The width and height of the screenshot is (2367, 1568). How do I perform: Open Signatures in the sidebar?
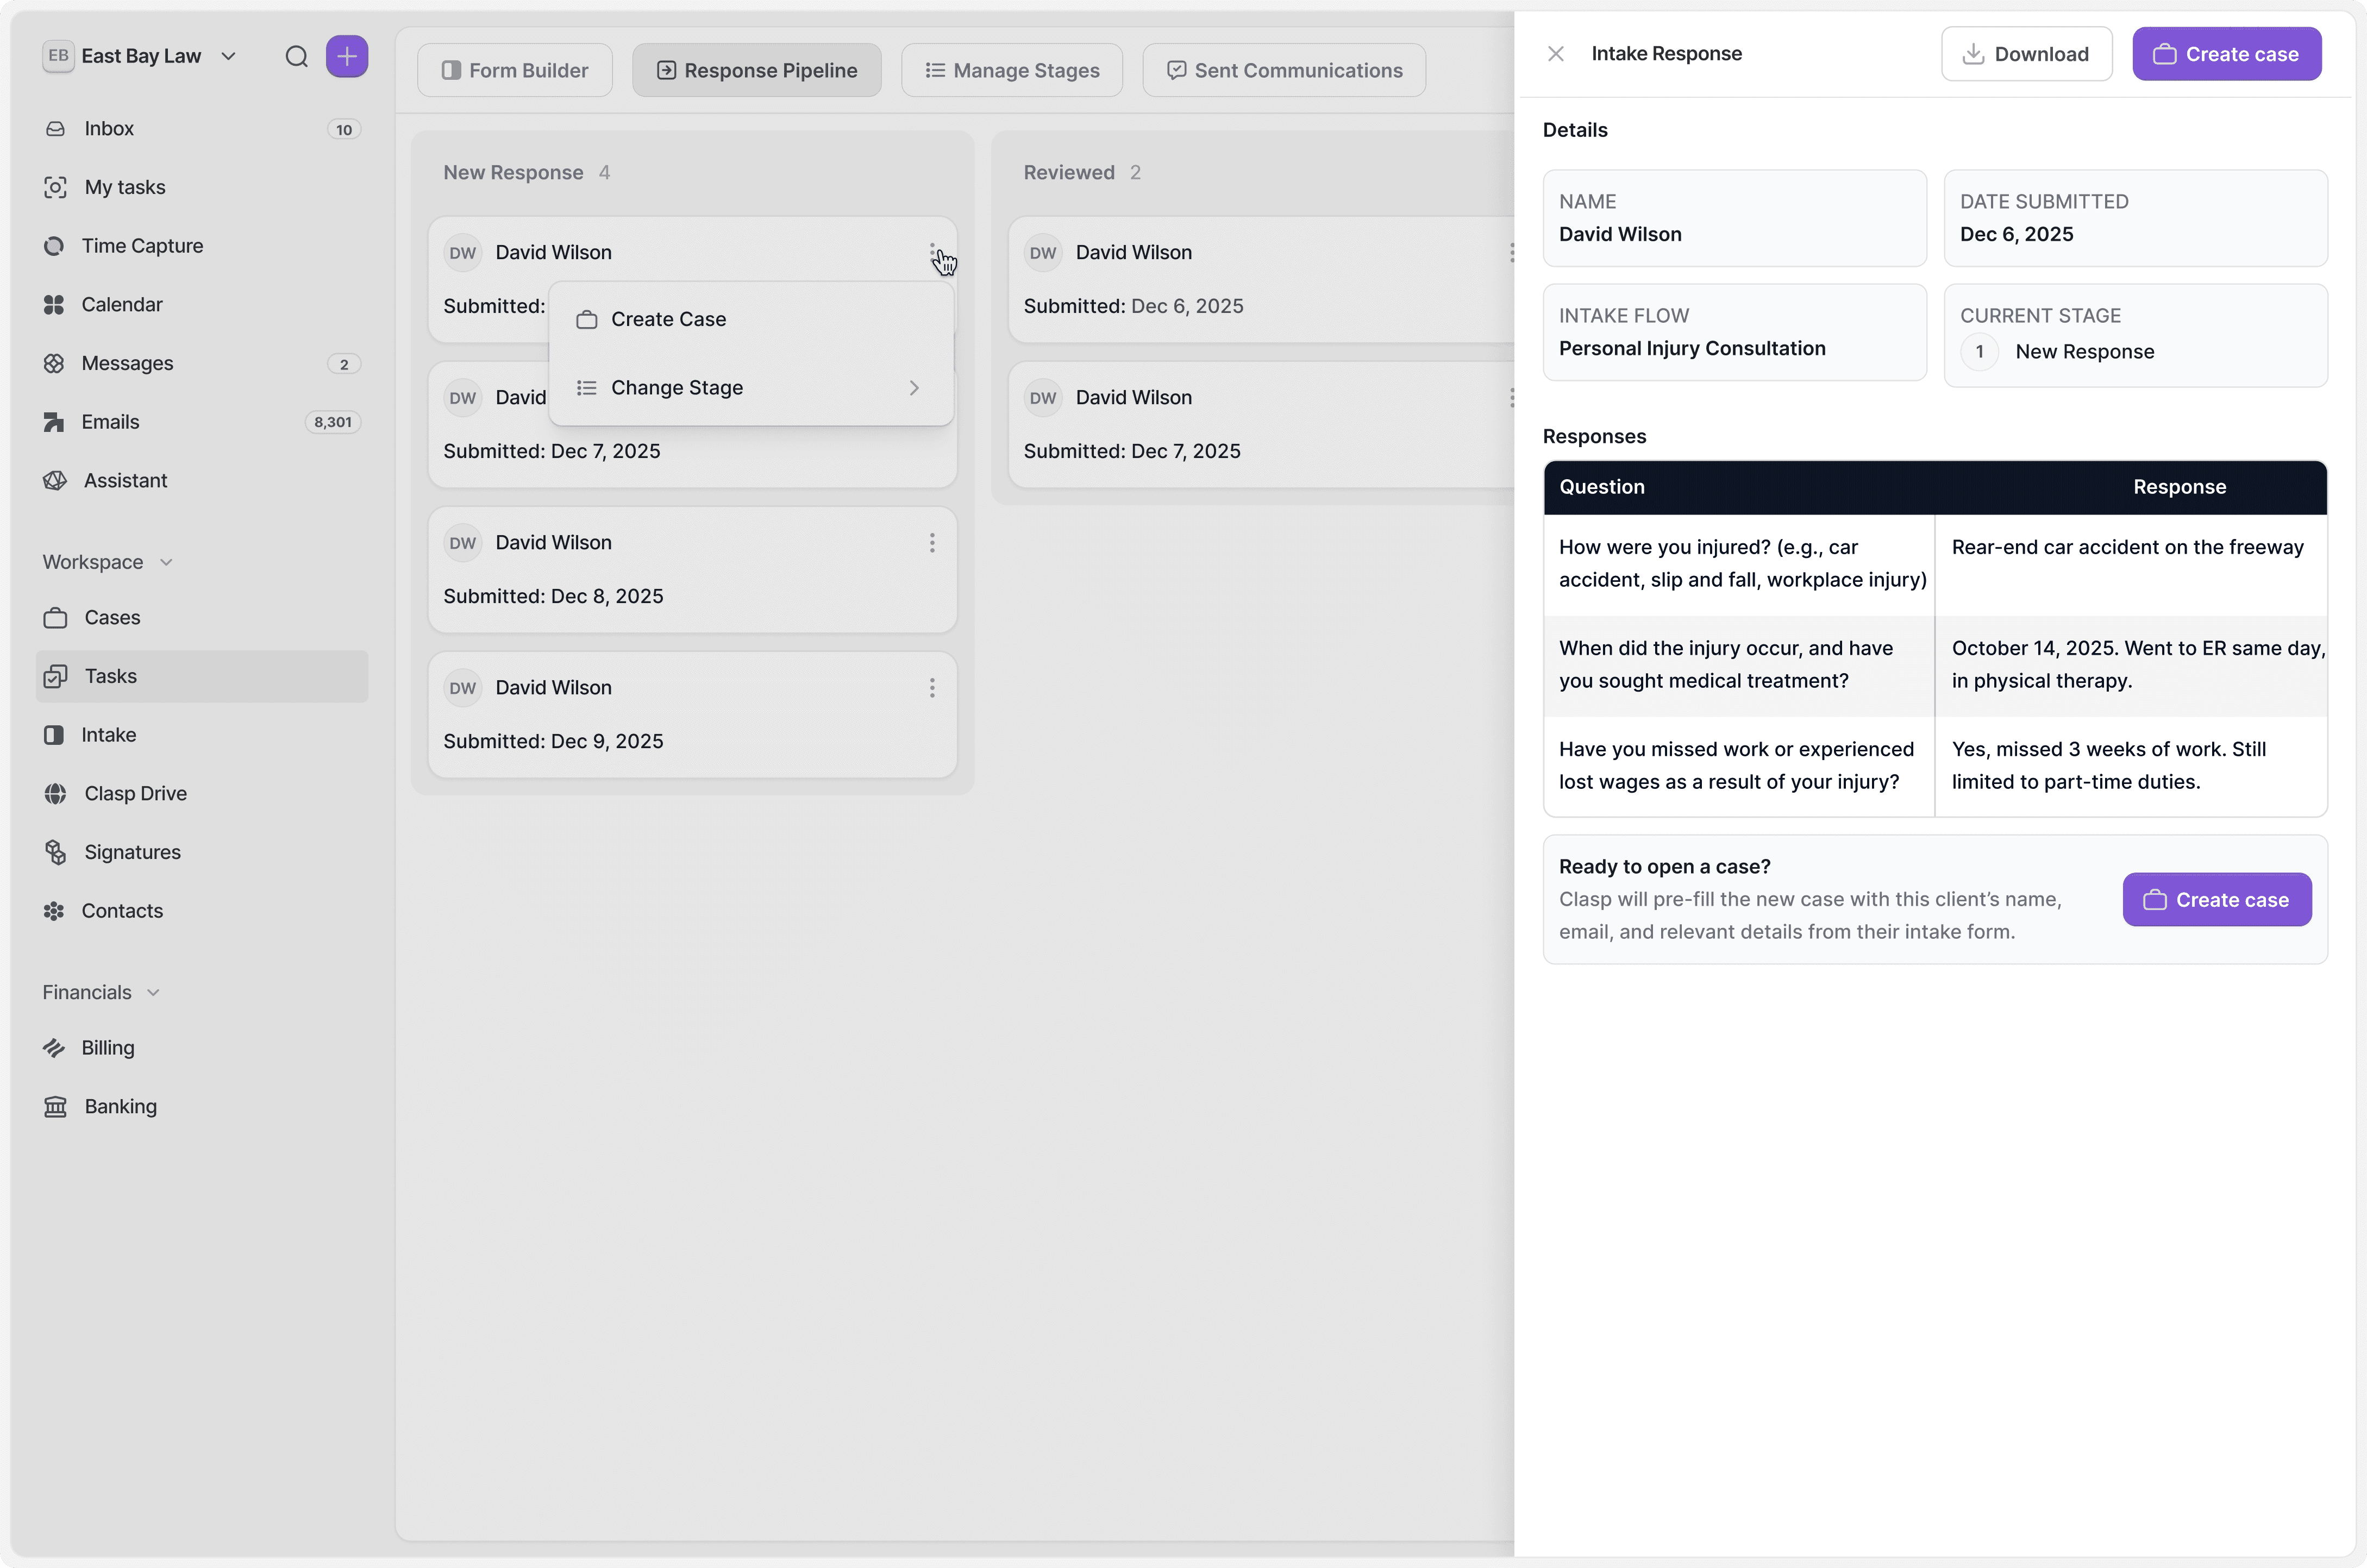point(201,852)
